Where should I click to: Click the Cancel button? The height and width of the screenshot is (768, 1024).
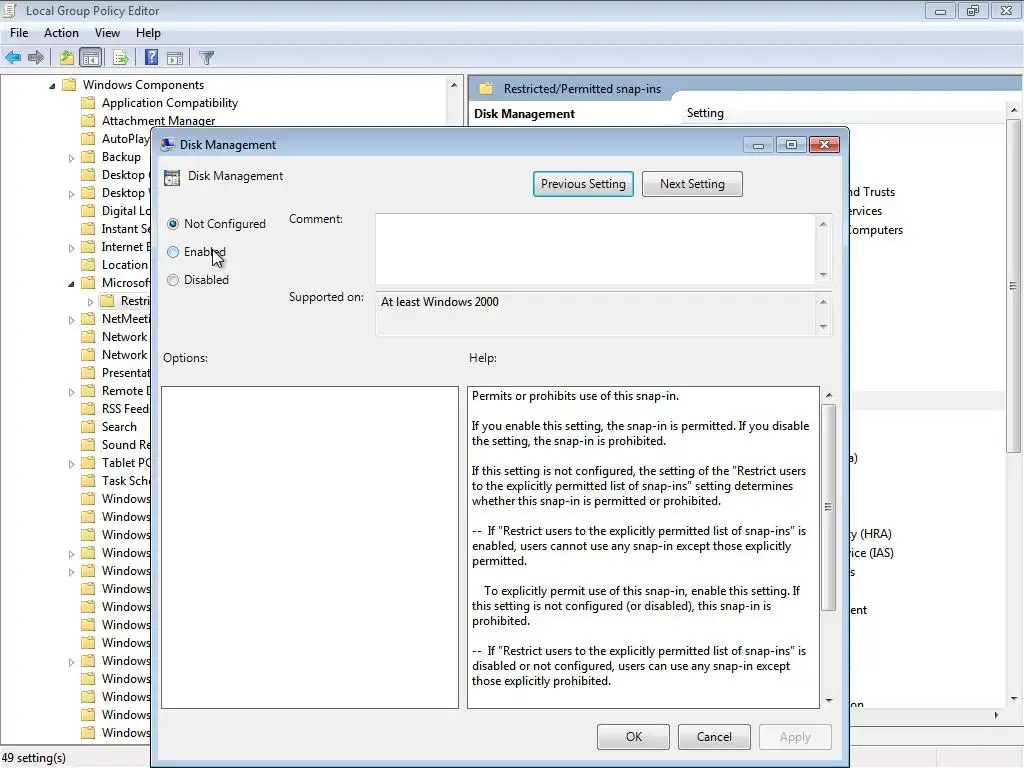pos(714,737)
